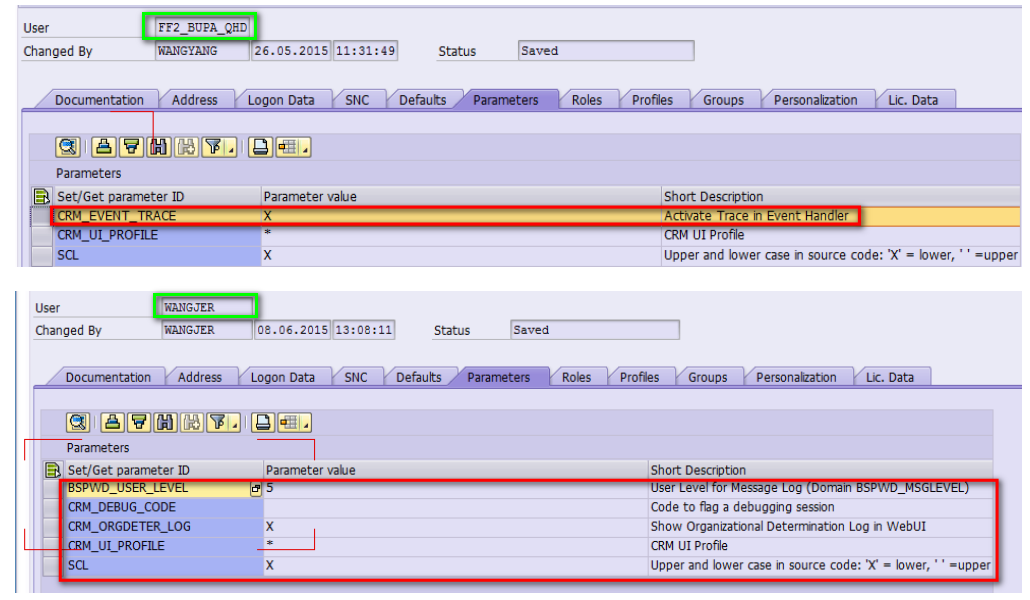This screenshot has height=600, width=1030.
Task: Open Logon Data tab in WANGJER user panel
Action: tap(282, 377)
